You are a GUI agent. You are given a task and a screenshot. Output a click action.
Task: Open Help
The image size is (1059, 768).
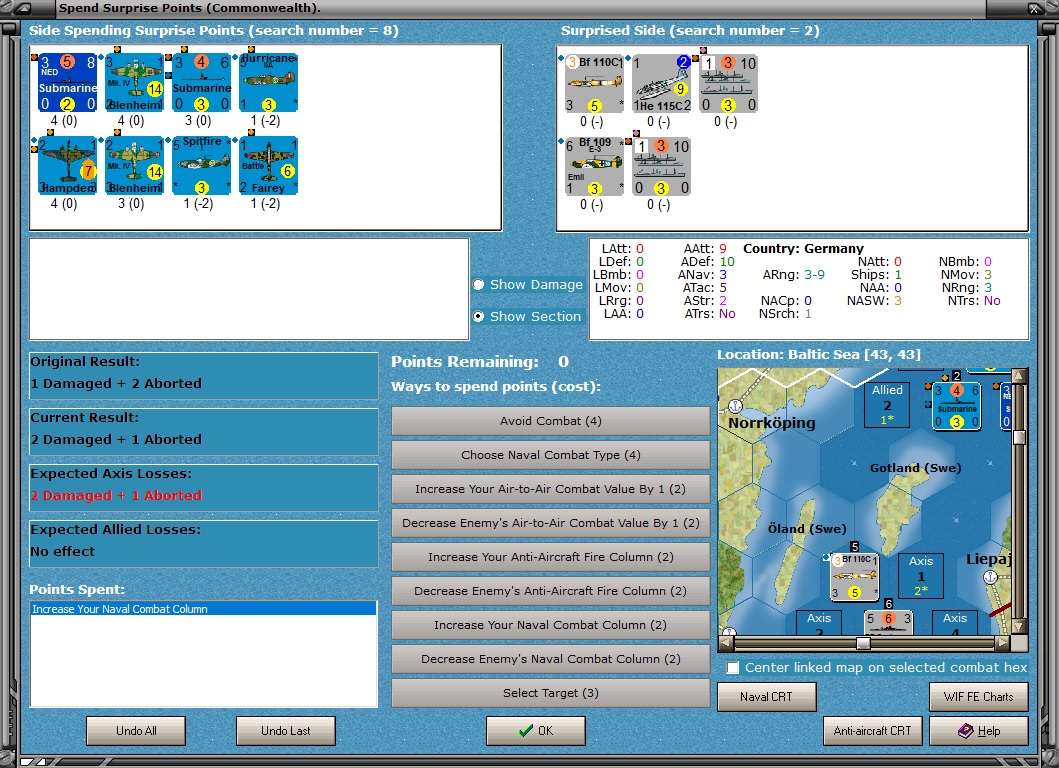point(979,731)
